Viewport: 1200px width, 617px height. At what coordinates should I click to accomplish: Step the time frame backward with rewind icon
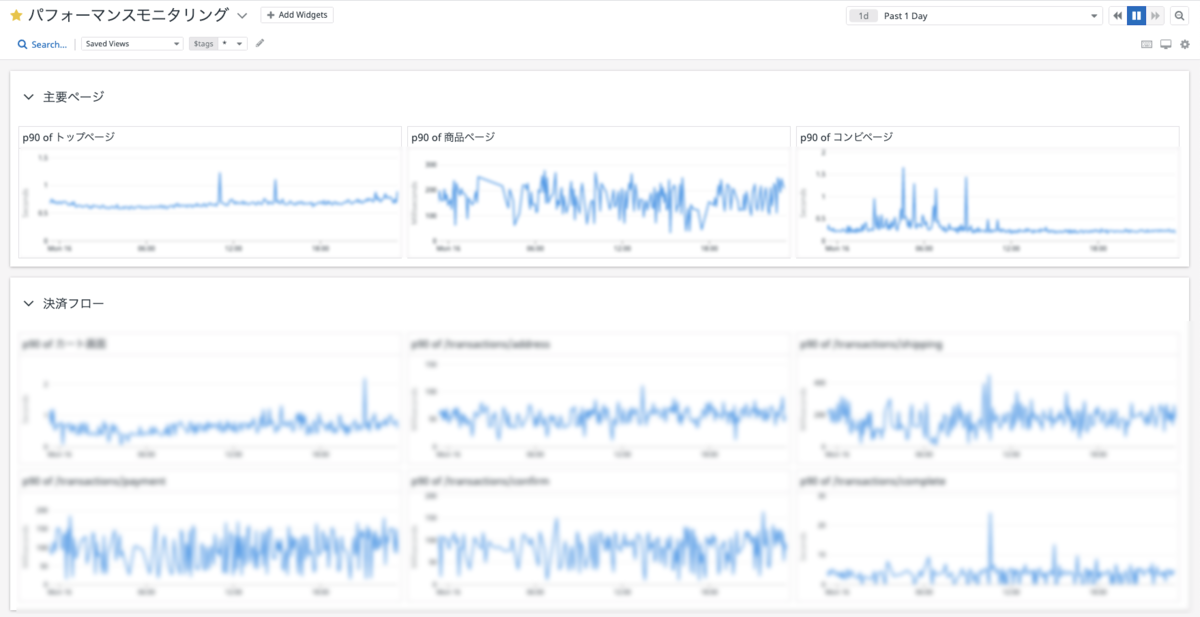click(x=1118, y=16)
